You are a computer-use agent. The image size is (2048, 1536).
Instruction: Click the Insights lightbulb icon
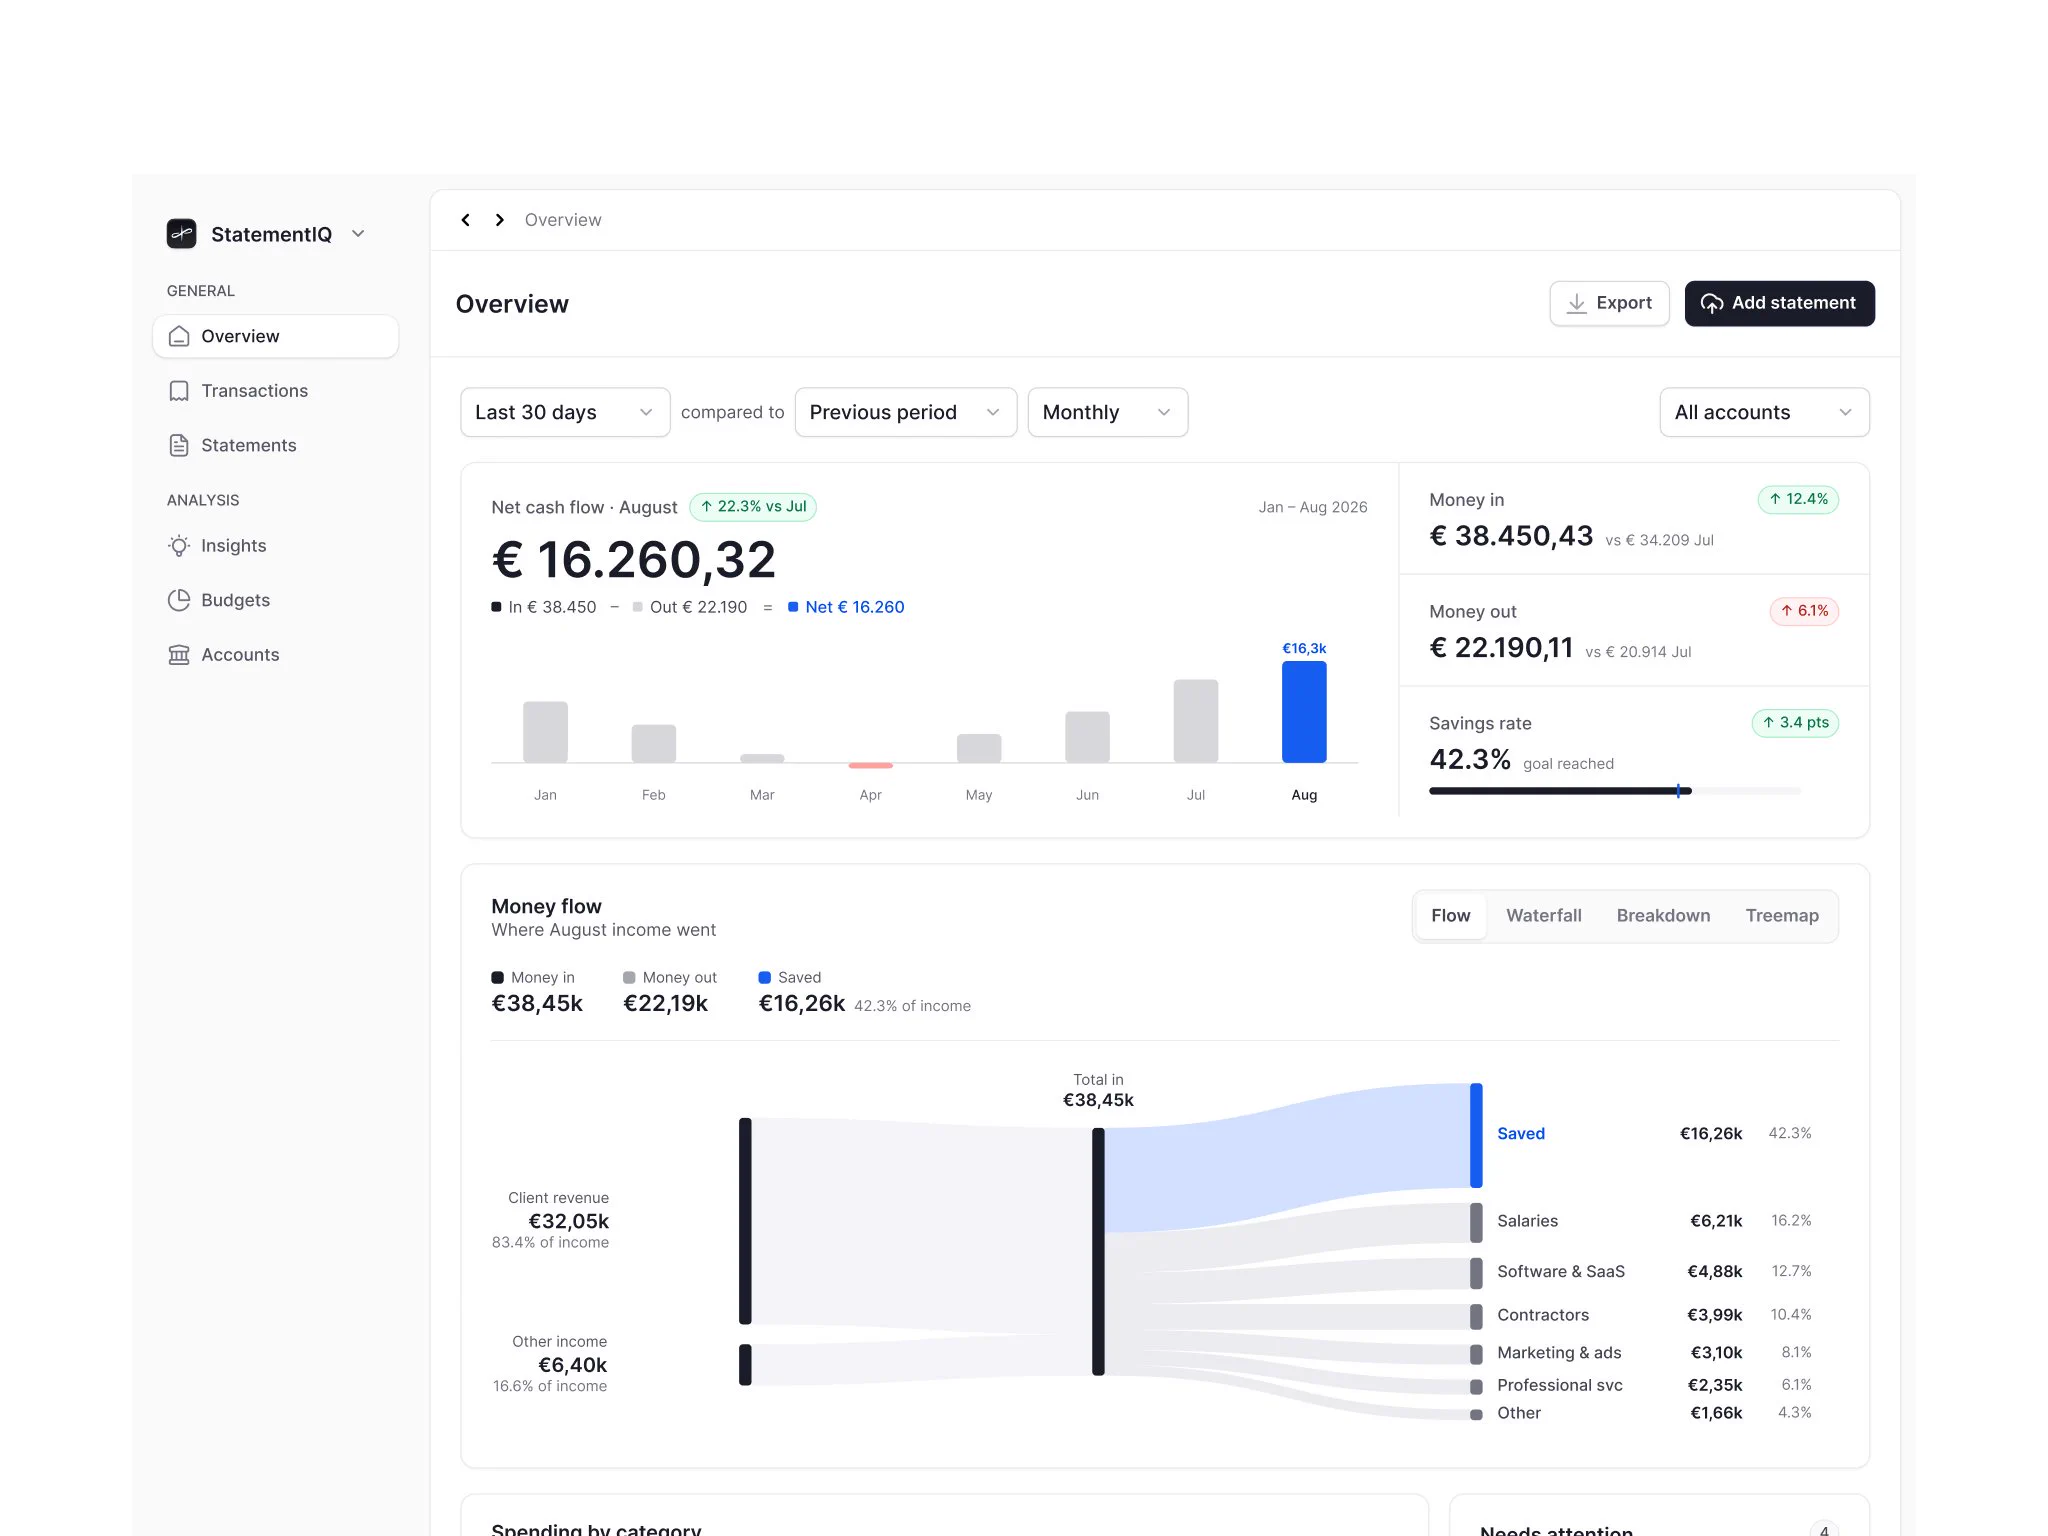179,546
